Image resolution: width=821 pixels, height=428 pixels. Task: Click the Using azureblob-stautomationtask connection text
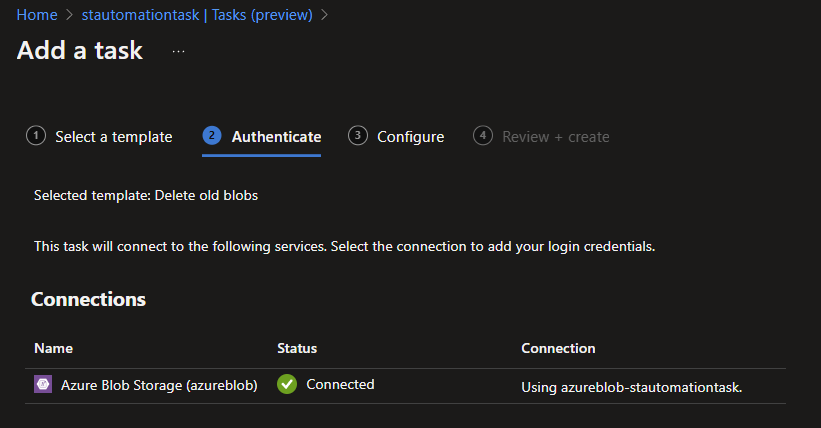tap(631, 386)
